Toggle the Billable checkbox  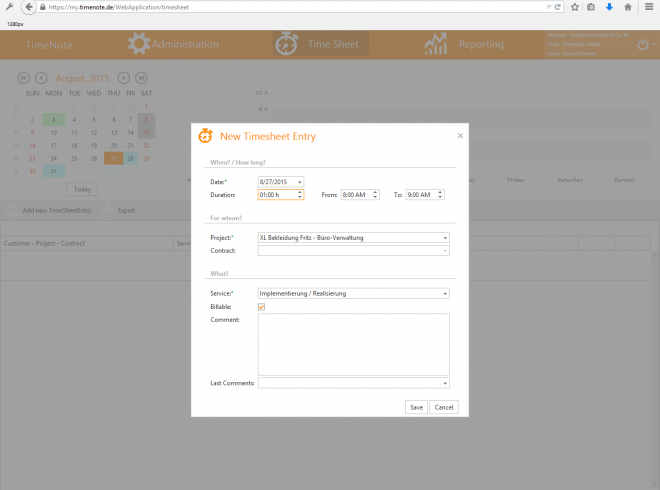click(262, 307)
